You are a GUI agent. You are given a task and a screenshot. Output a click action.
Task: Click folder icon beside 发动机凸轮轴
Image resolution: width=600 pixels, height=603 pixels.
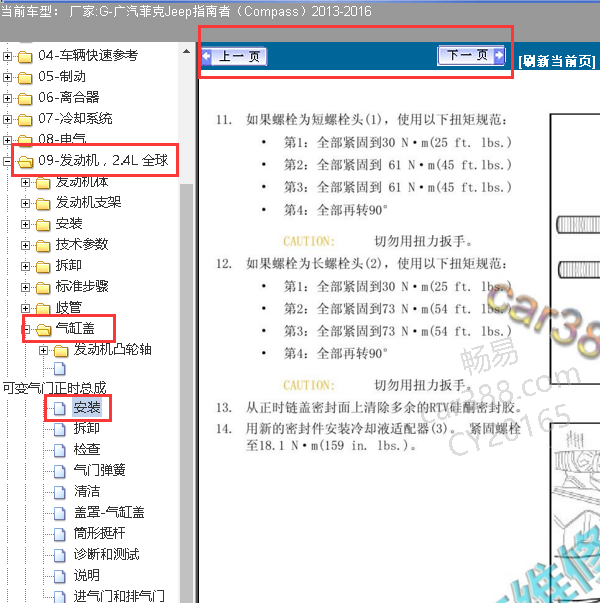(x=61, y=351)
